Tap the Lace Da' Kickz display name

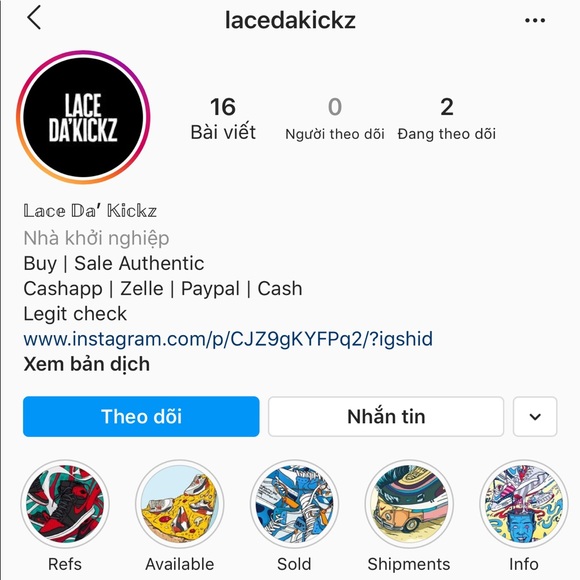pos(90,211)
